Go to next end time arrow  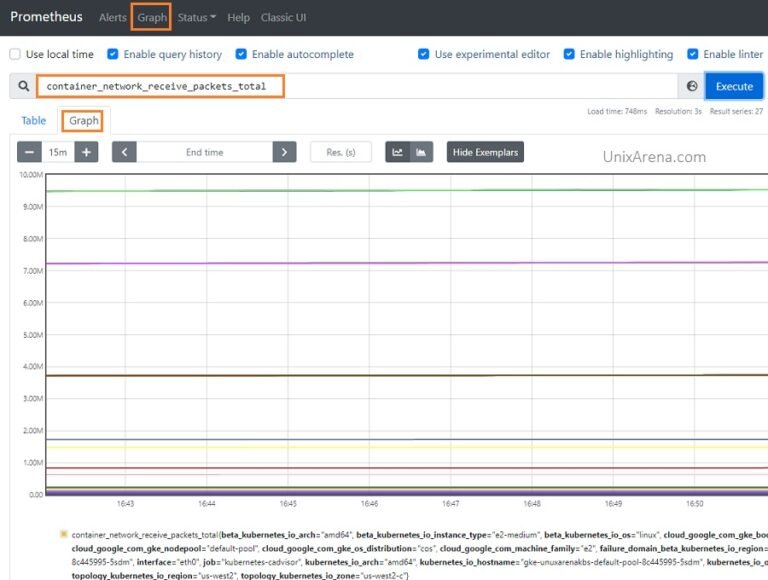(285, 152)
